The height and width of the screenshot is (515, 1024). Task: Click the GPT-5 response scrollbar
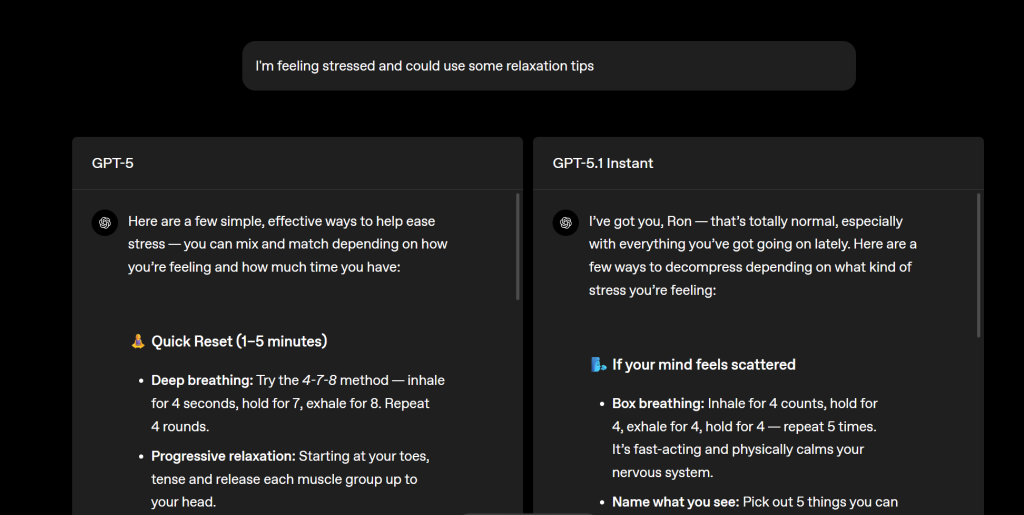coord(517,246)
